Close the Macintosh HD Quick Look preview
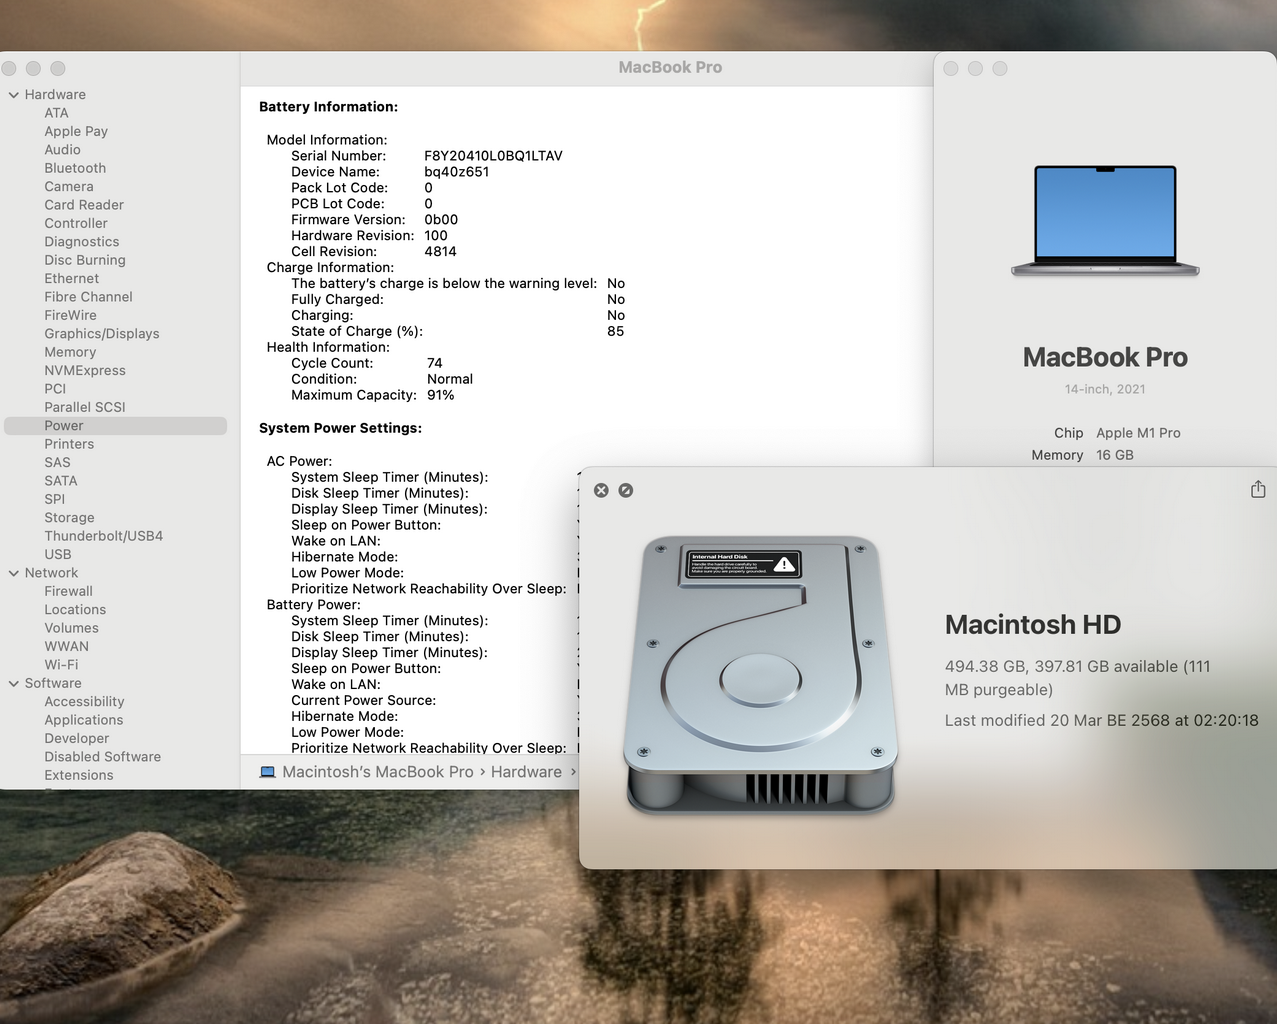The height and width of the screenshot is (1024, 1277). (601, 490)
